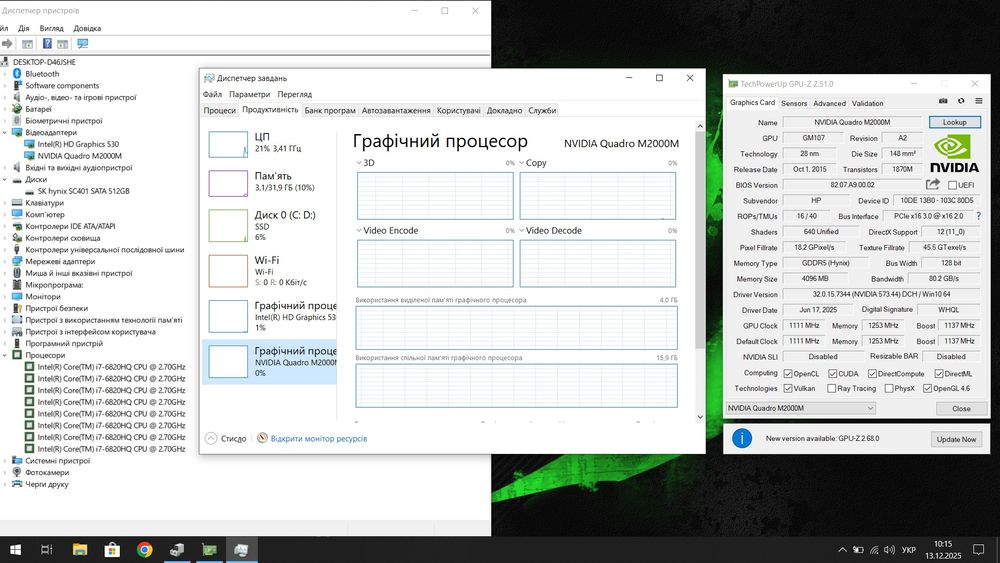Open the Video Decode graph dropdown
This screenshot has width=1000, height=563.
pyautogui.click(x=522, y=230)
